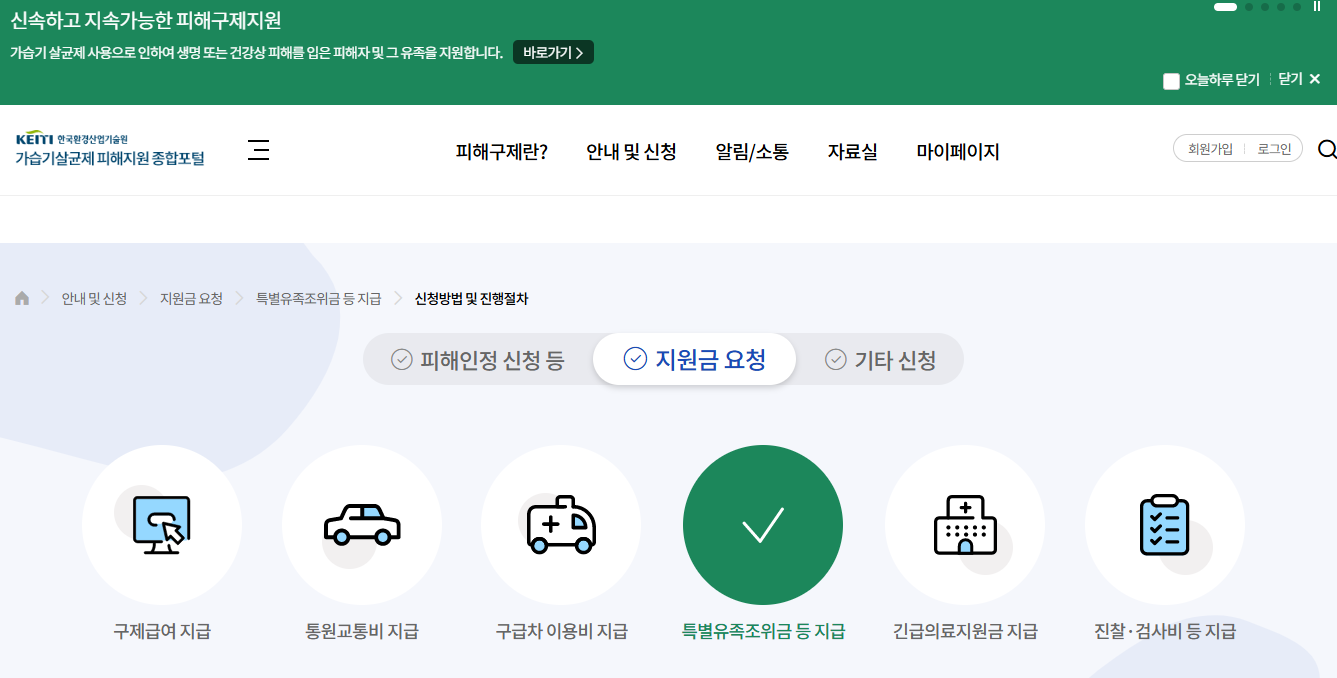Go to the second banner slide dot

[x=1249, y=7]
